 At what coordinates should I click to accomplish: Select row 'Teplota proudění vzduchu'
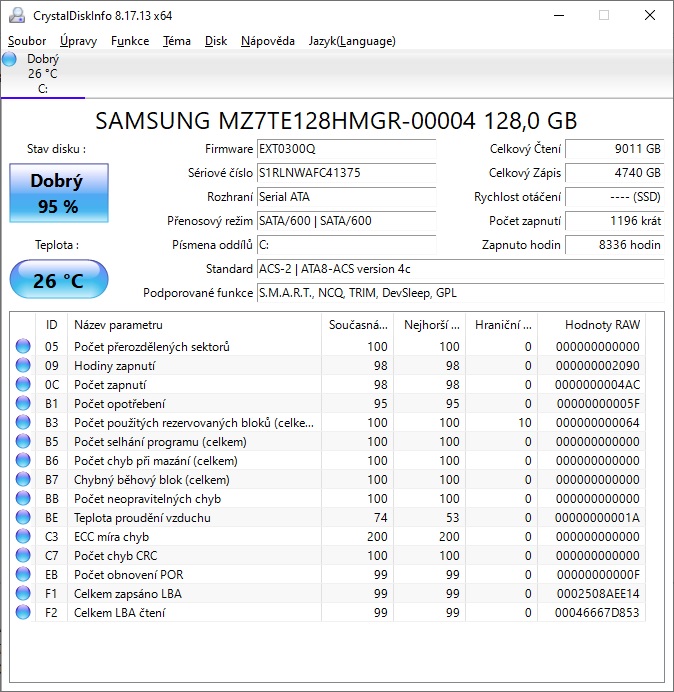pyautogui.click(x=328, y=517)
